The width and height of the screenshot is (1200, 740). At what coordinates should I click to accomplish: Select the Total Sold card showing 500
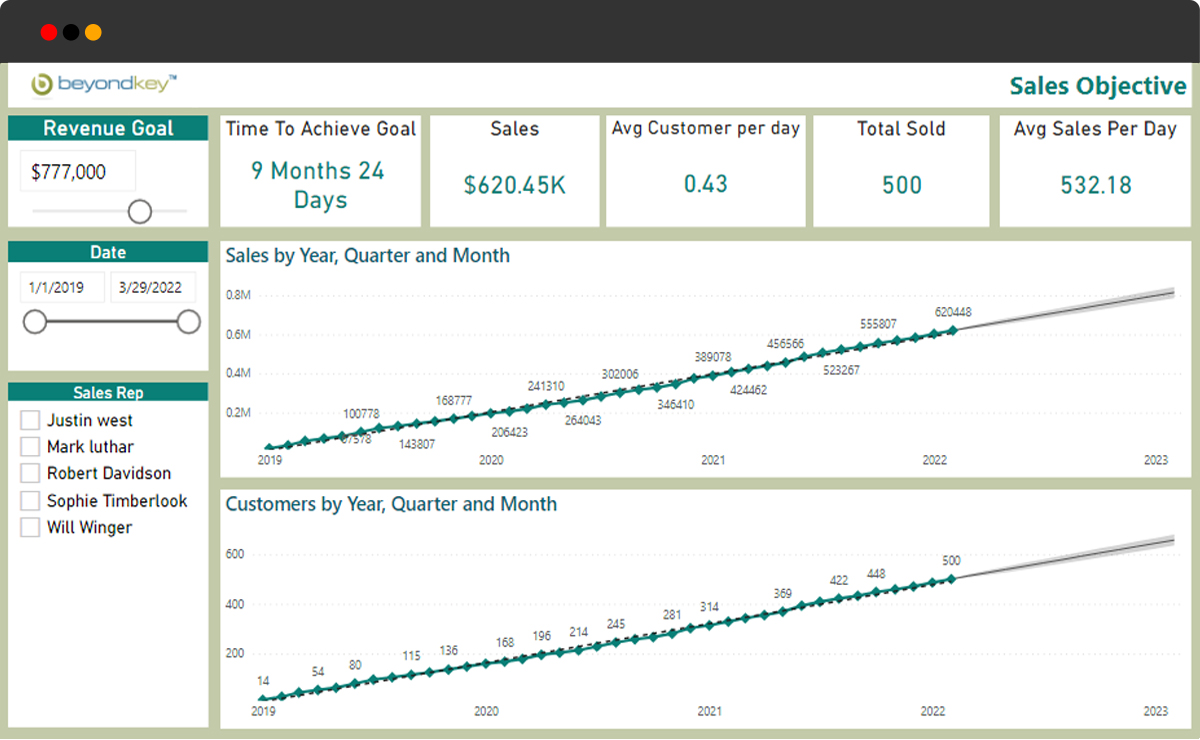(900, 171)
